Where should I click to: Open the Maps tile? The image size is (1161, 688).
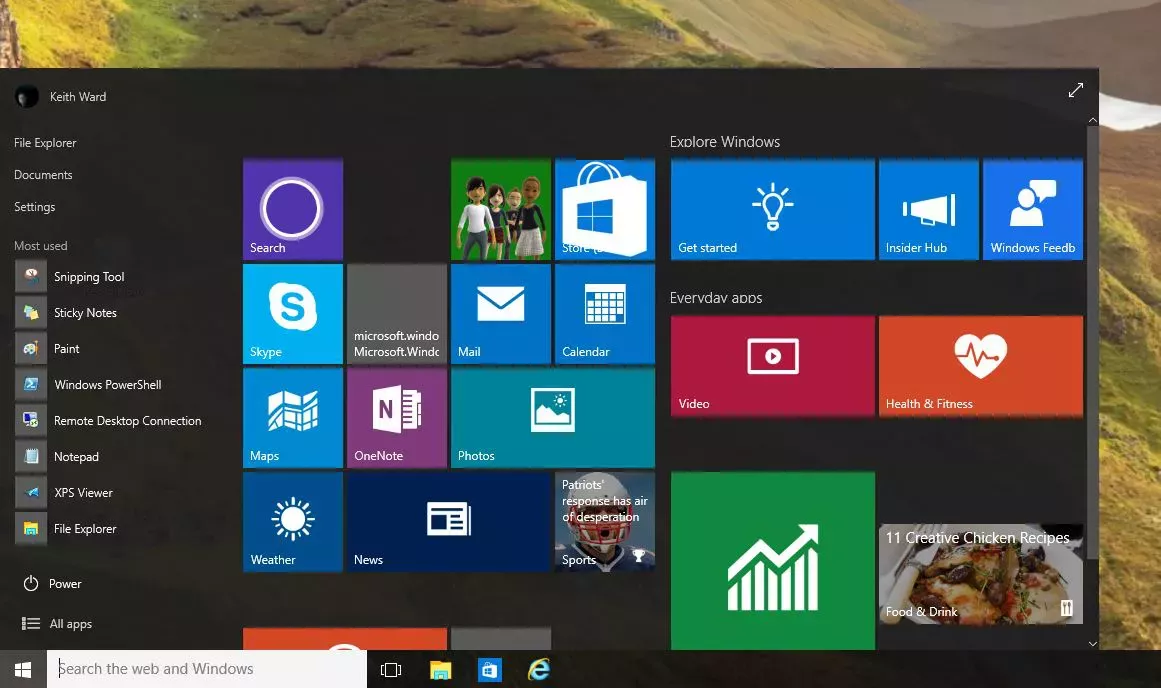(292, 418)
